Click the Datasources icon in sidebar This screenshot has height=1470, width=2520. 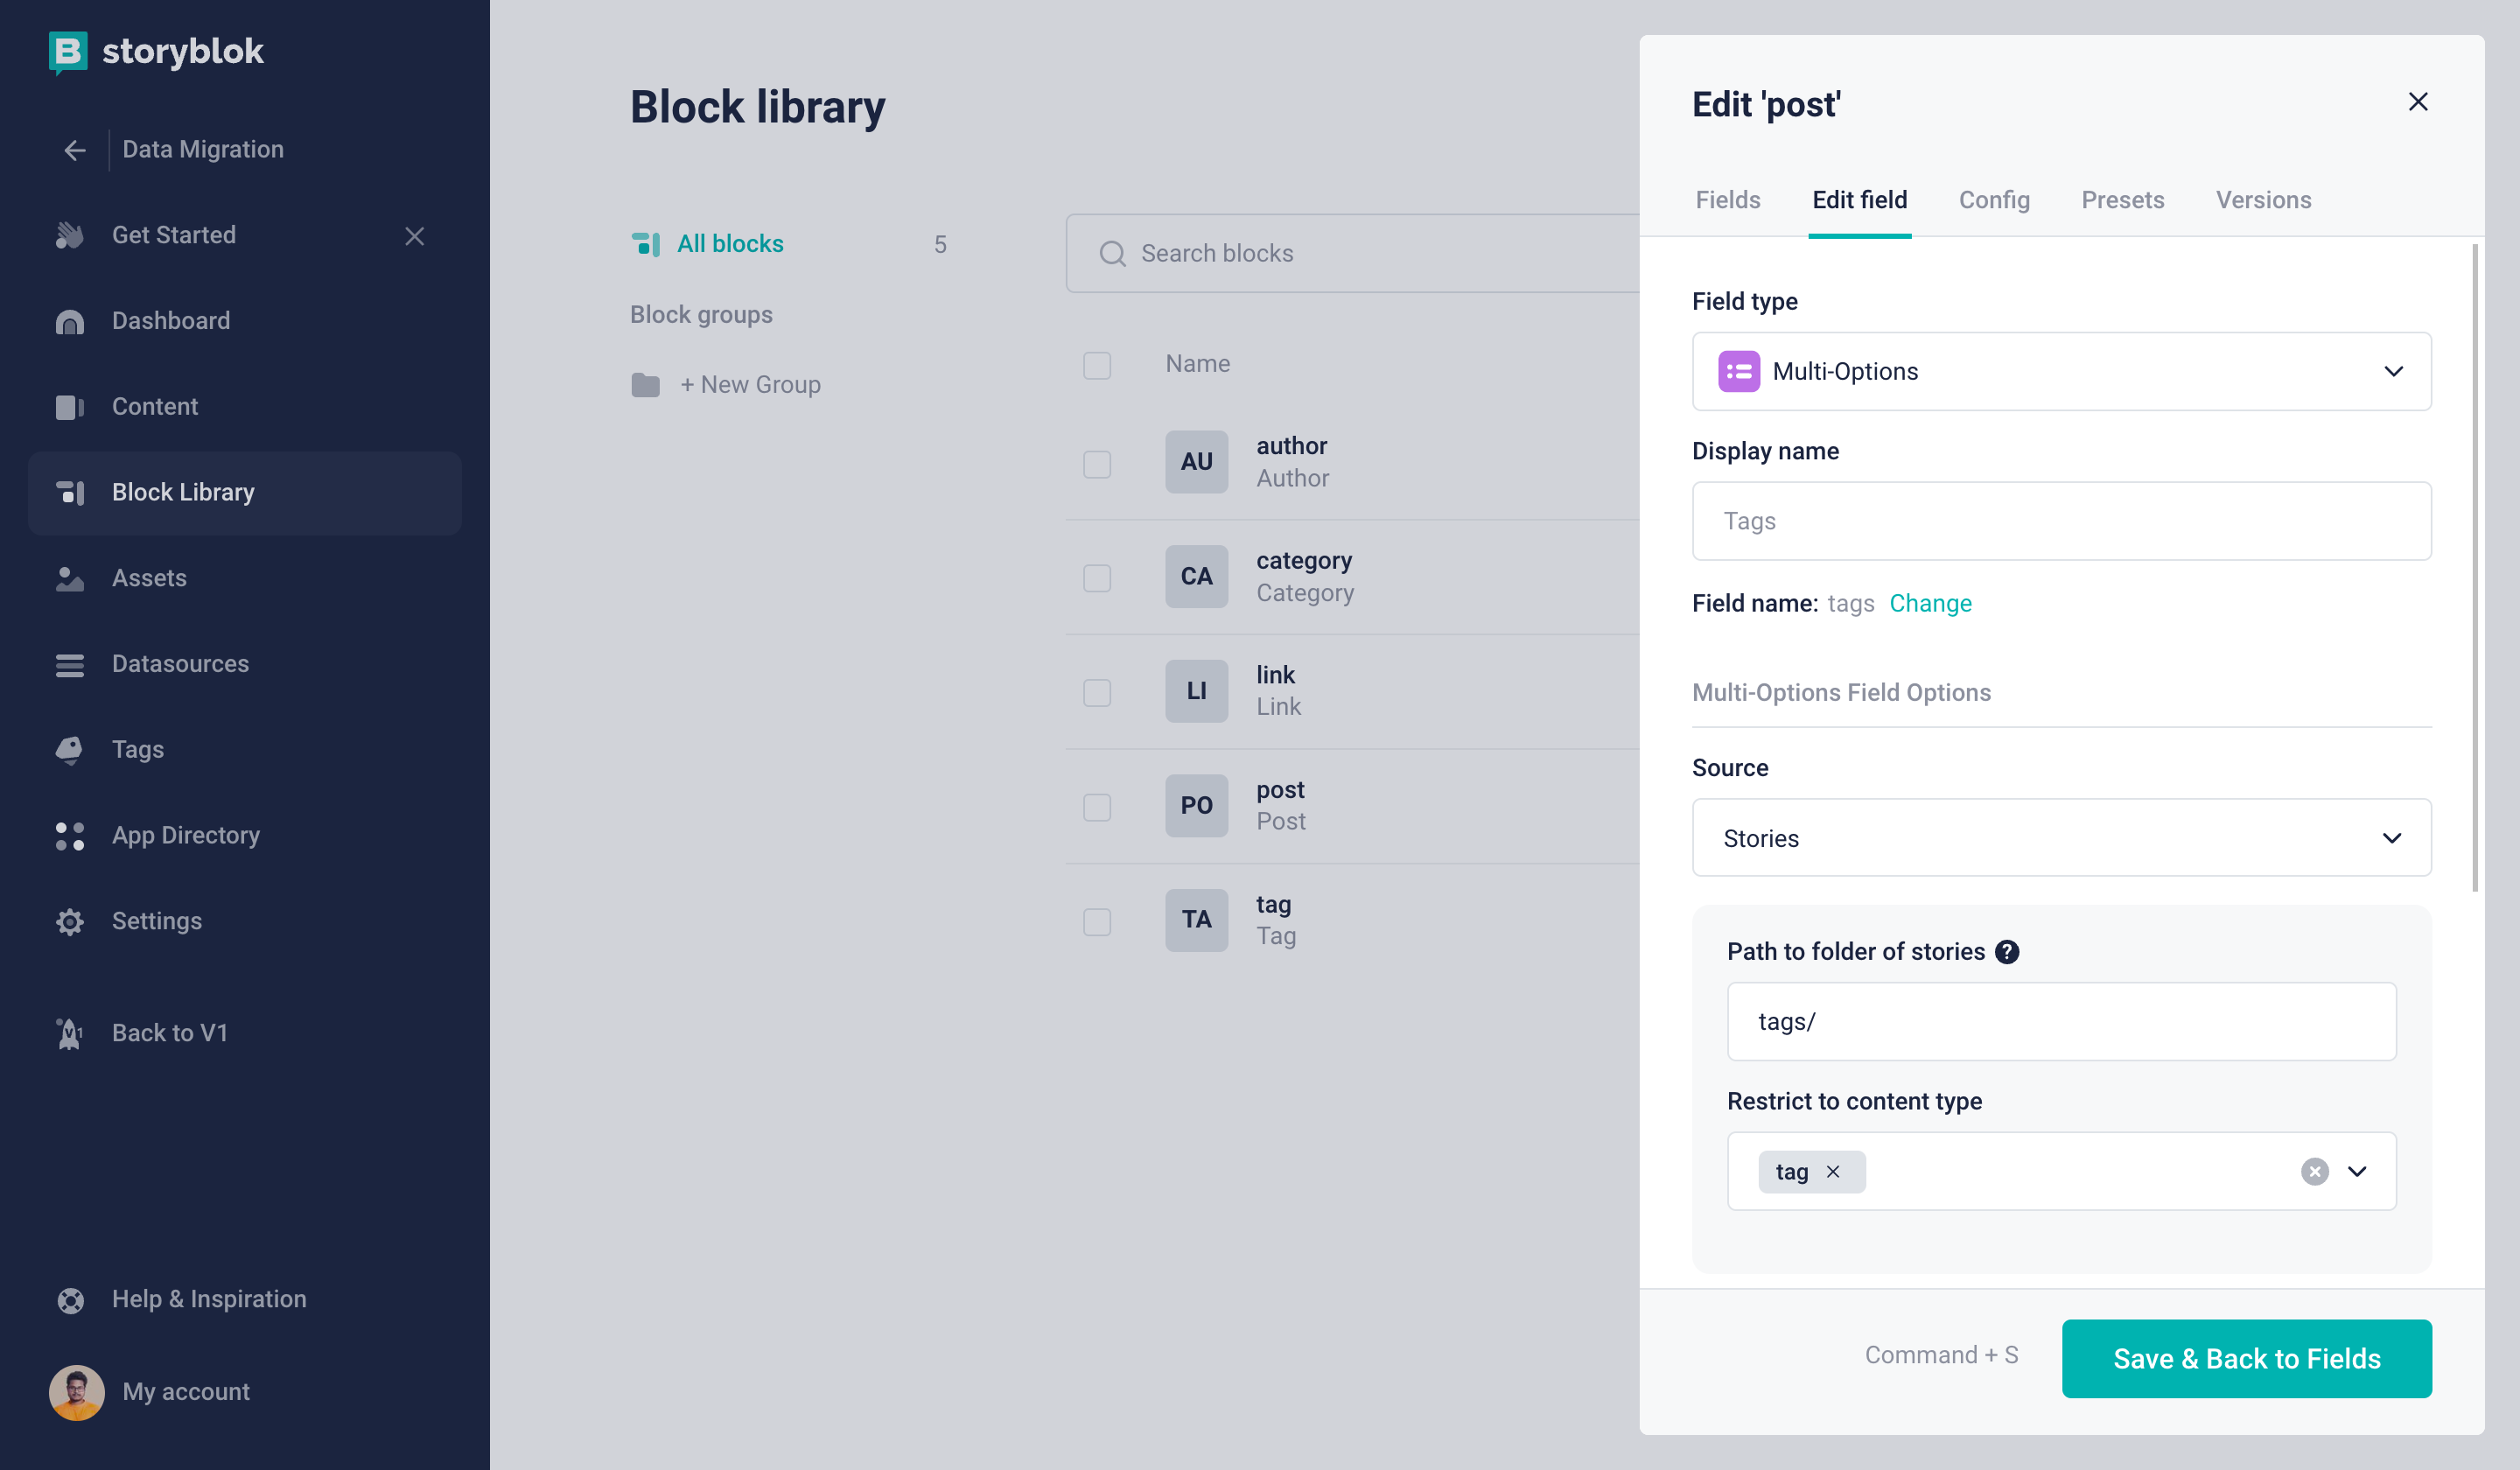[70, 664]
